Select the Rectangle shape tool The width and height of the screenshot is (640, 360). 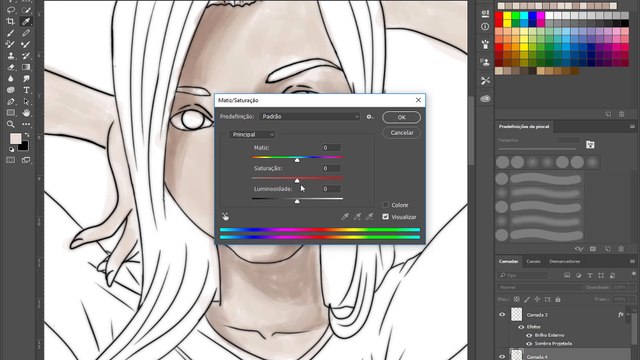(x=11, y=113)
